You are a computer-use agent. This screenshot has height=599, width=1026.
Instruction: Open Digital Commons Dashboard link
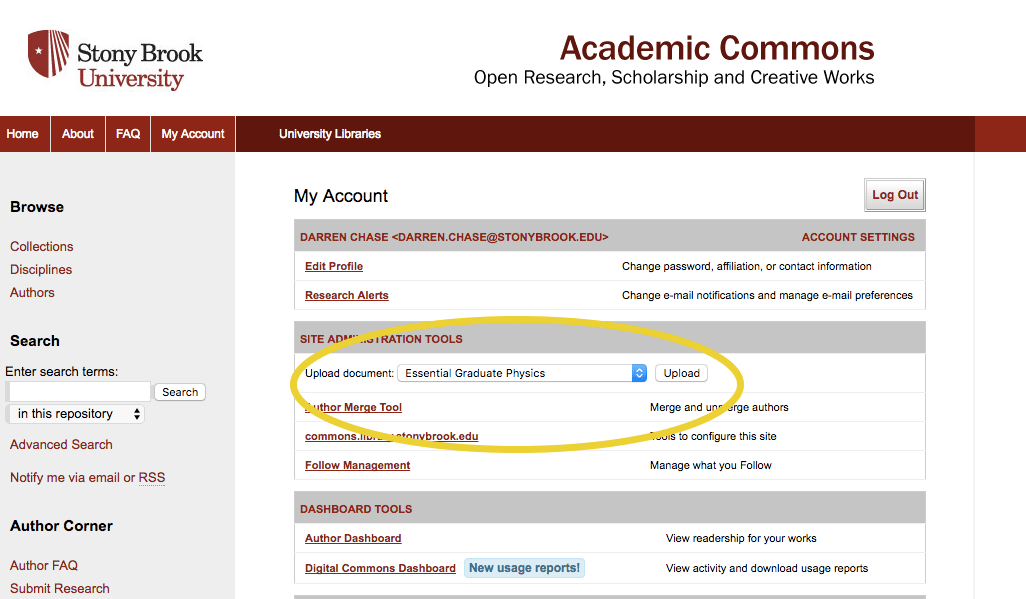pyautogui.click(x=380, y=568)
